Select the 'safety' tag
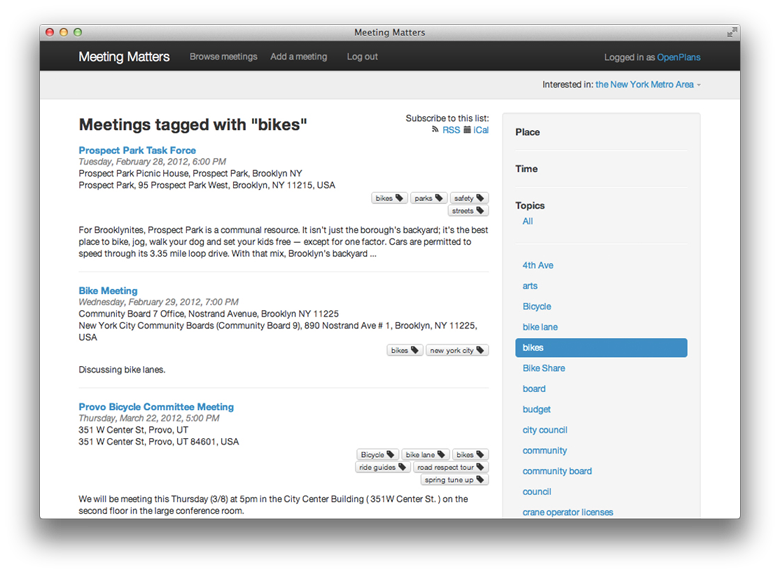This screenshot has height=574, width=780. [x=469, y=198]
